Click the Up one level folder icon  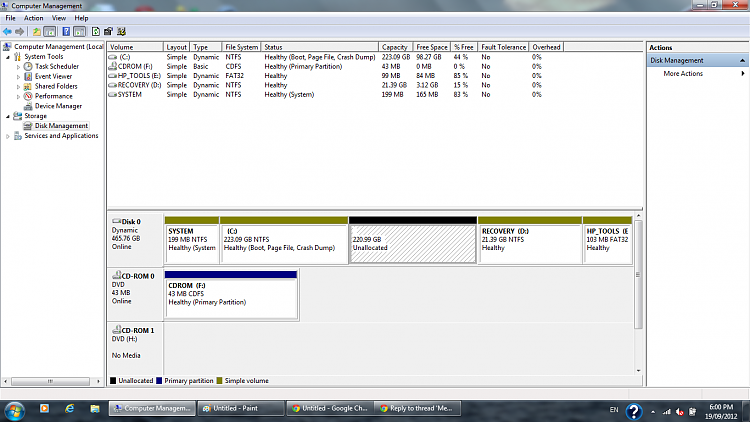(36, 32)
